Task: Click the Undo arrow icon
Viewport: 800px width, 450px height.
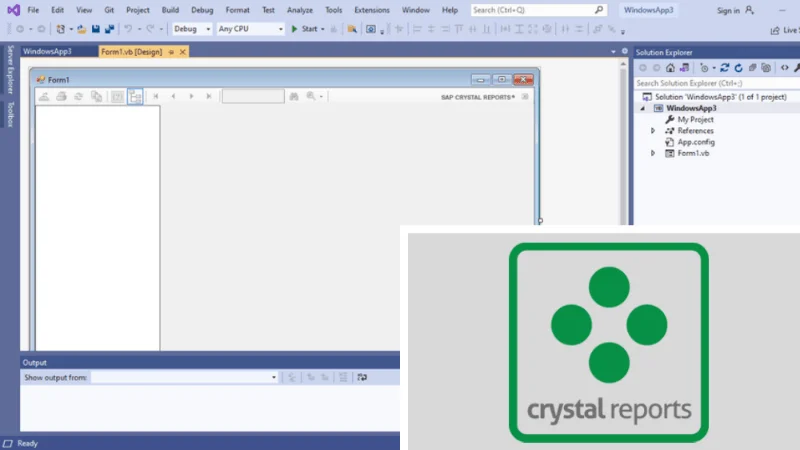Action: point(128,29)
